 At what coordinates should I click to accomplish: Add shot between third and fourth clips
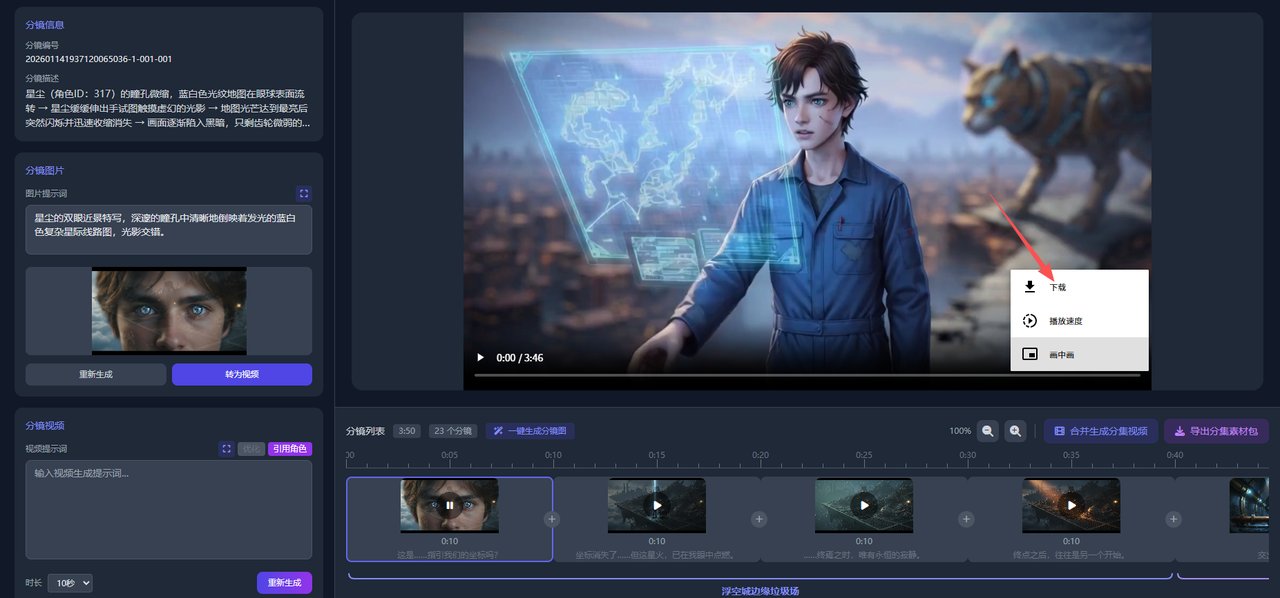point(966,519)
